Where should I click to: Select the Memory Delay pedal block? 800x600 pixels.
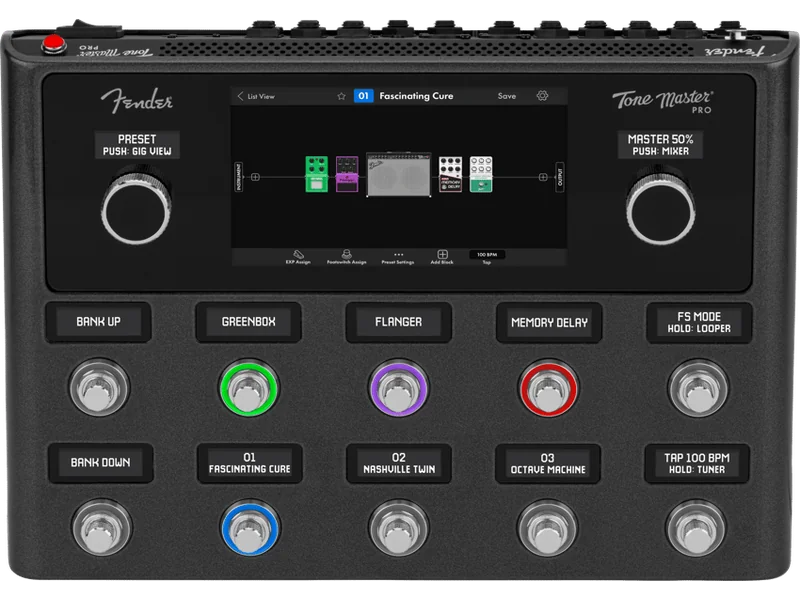point(451,174)
